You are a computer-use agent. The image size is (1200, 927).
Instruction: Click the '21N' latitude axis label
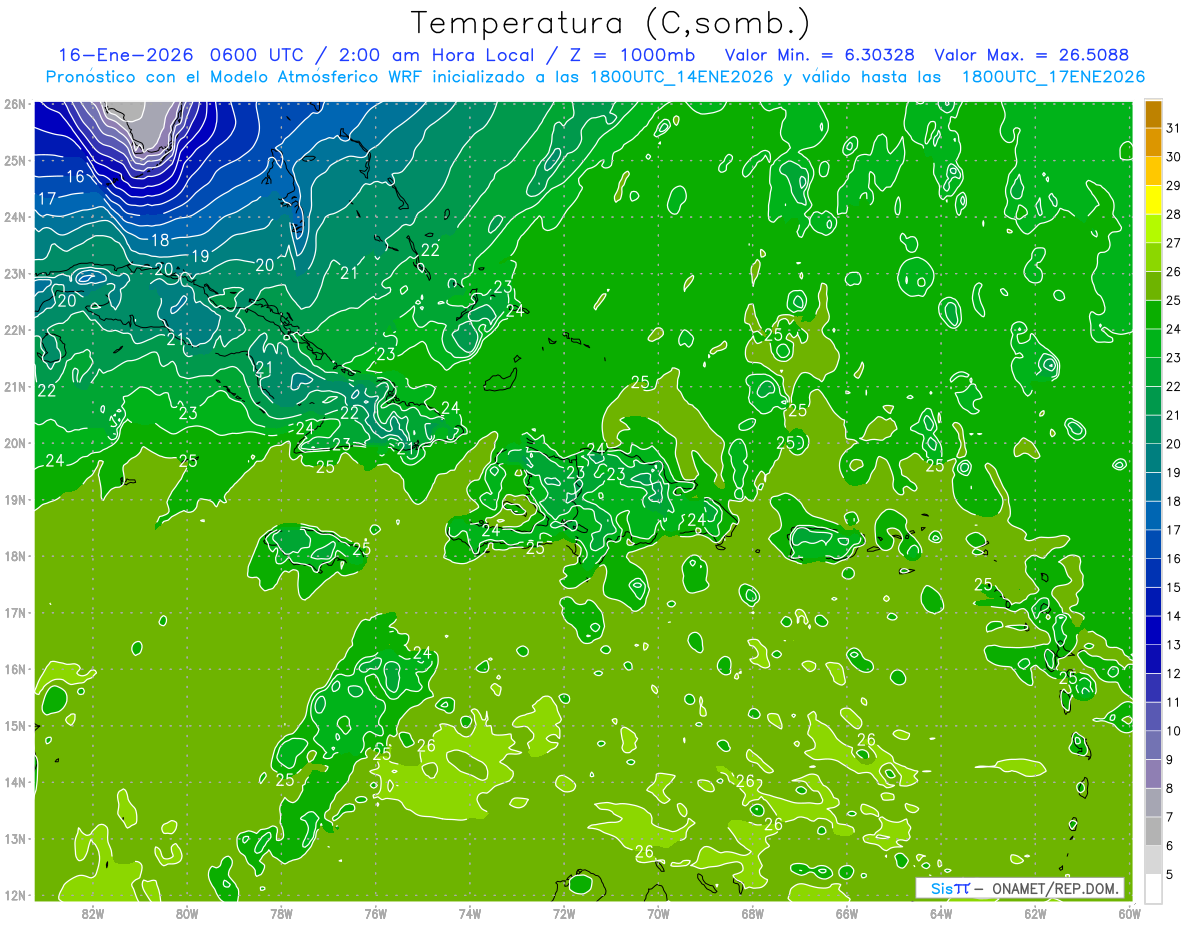click(x=15, y=387)
